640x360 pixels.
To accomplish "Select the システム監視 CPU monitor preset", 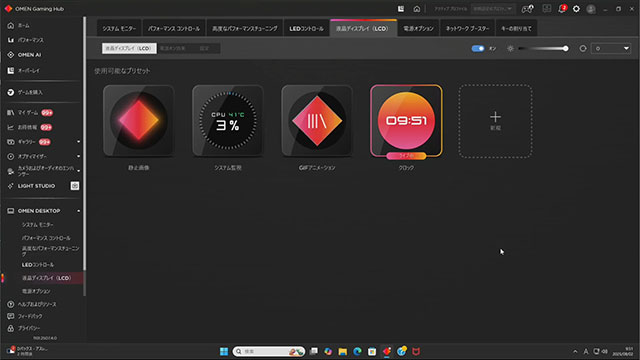I will pos(228,121).
